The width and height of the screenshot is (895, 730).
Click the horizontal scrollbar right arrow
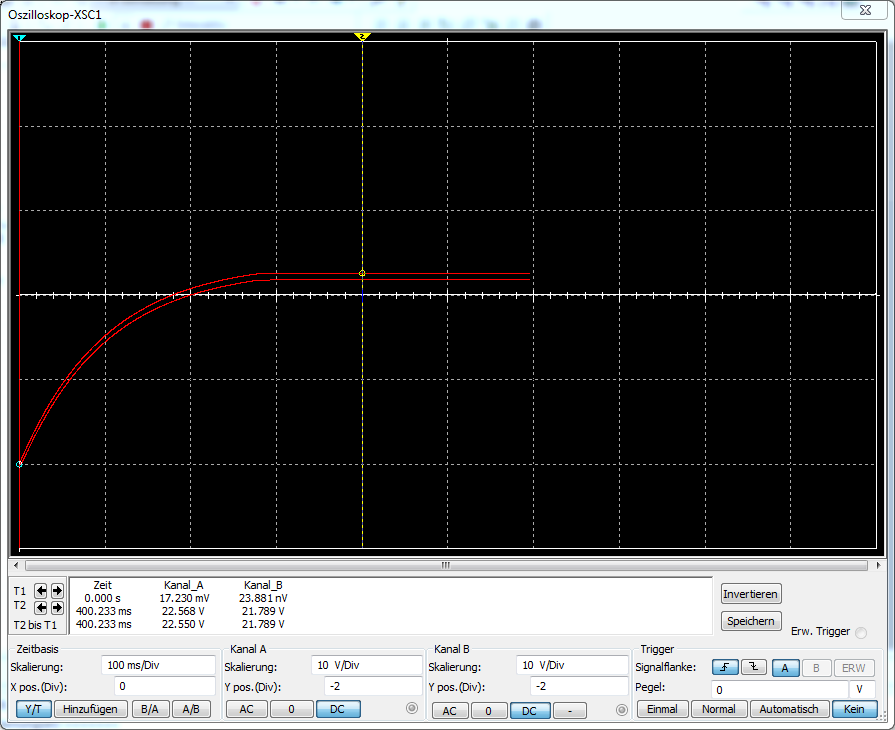pyautogui.click(x=878, y=566)
